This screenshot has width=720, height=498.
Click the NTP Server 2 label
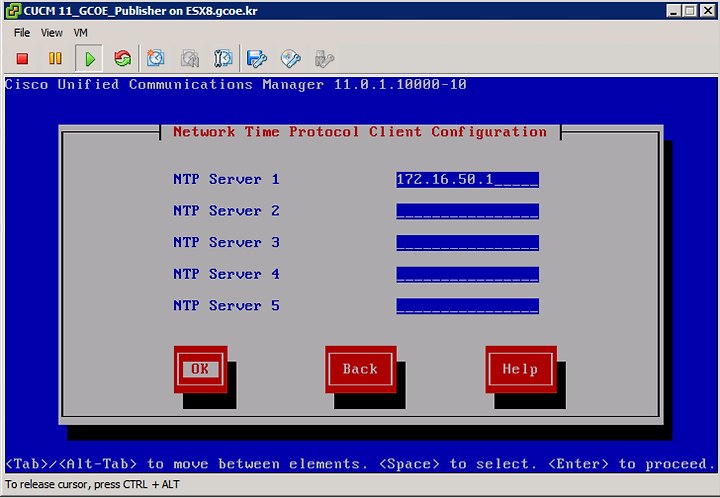click(x=226, y=211)
